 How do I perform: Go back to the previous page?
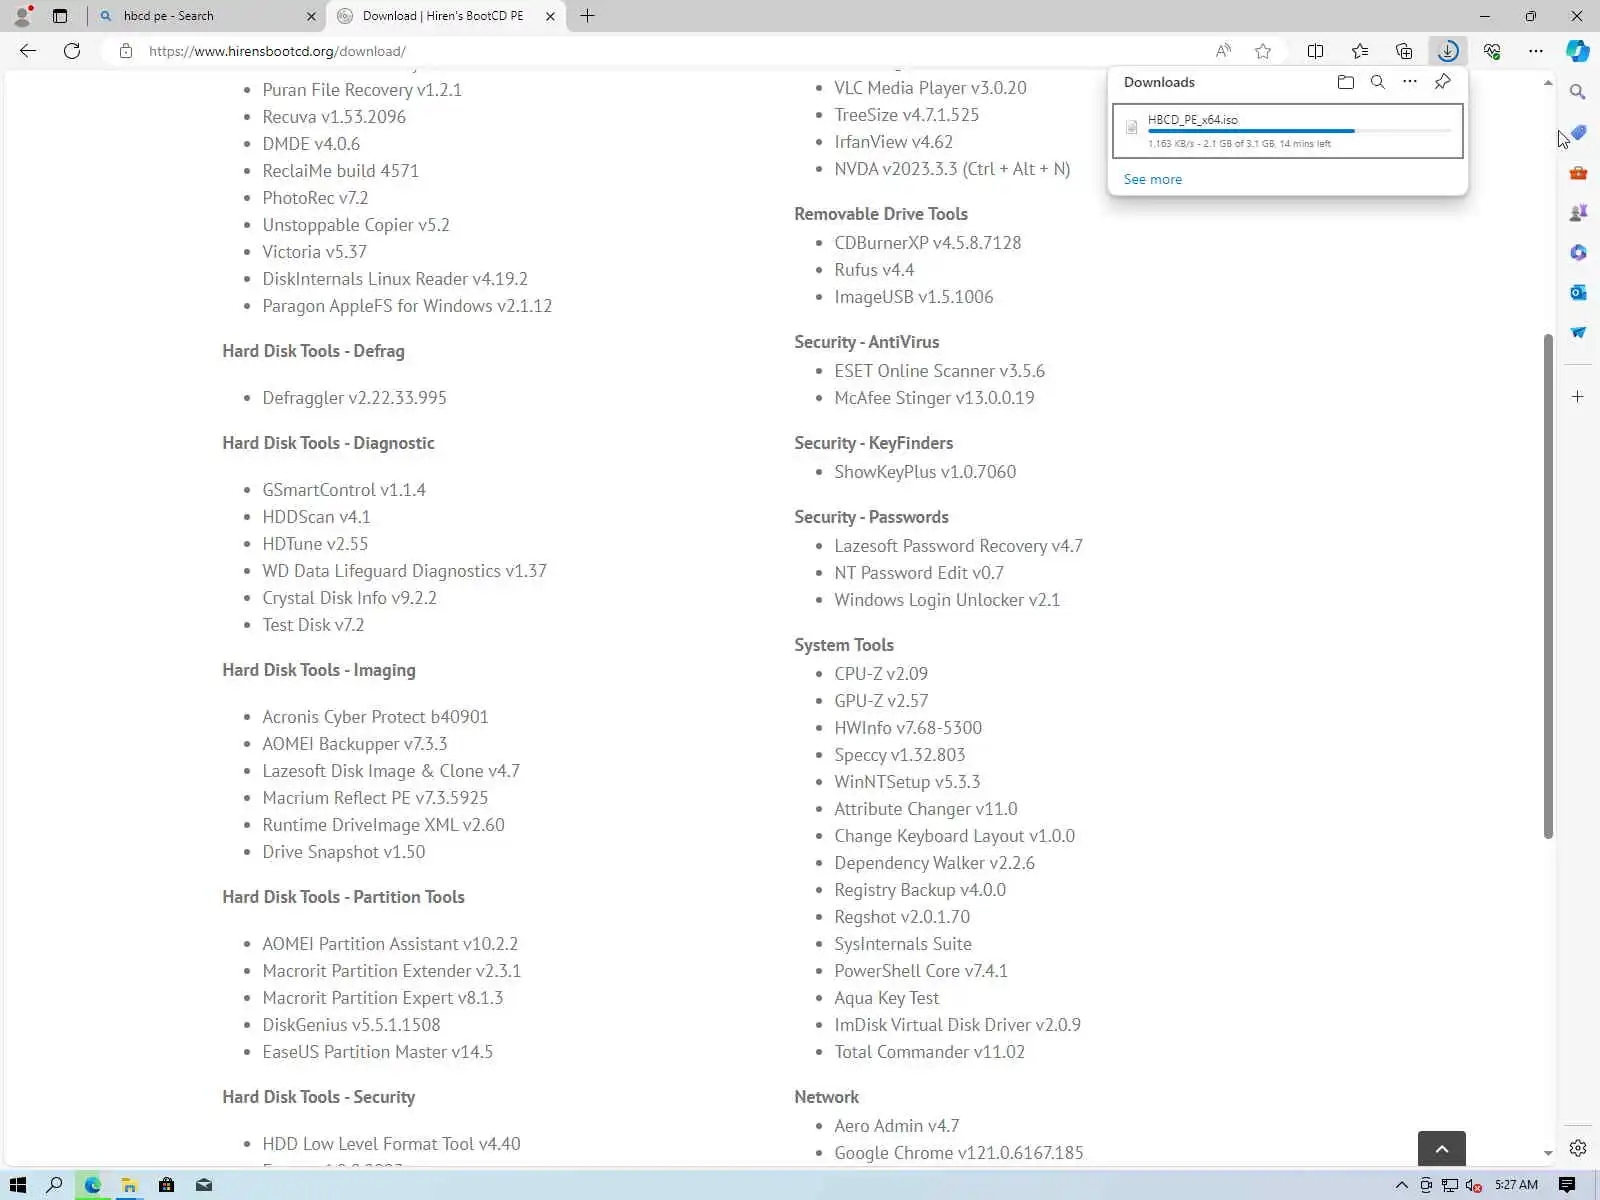click(28, 51)
